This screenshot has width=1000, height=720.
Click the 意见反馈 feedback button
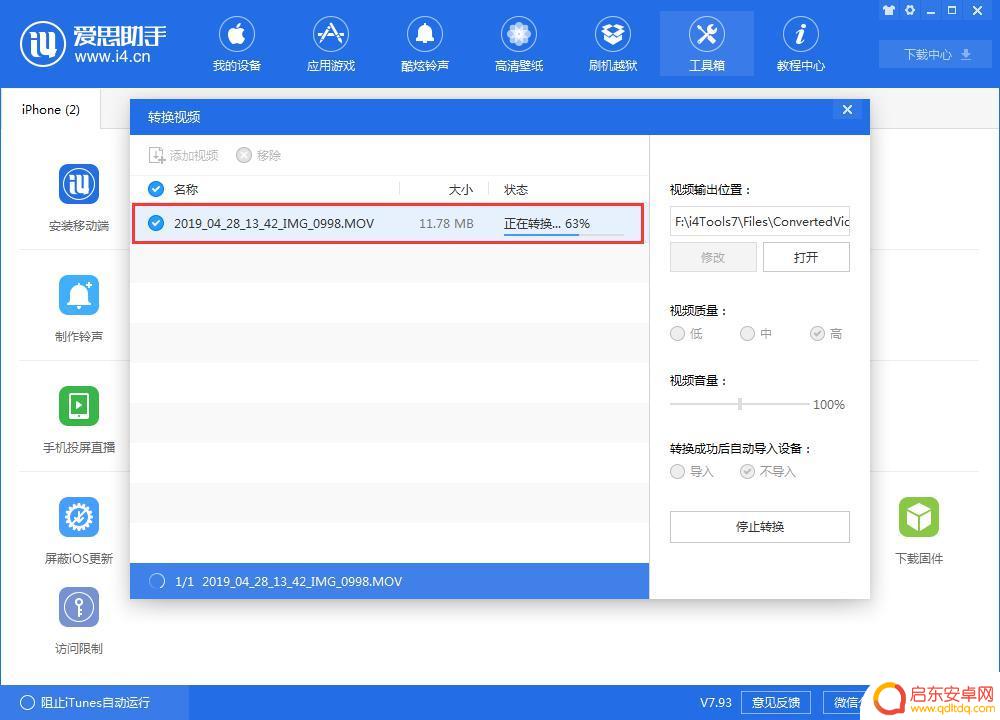click(776, 702)
